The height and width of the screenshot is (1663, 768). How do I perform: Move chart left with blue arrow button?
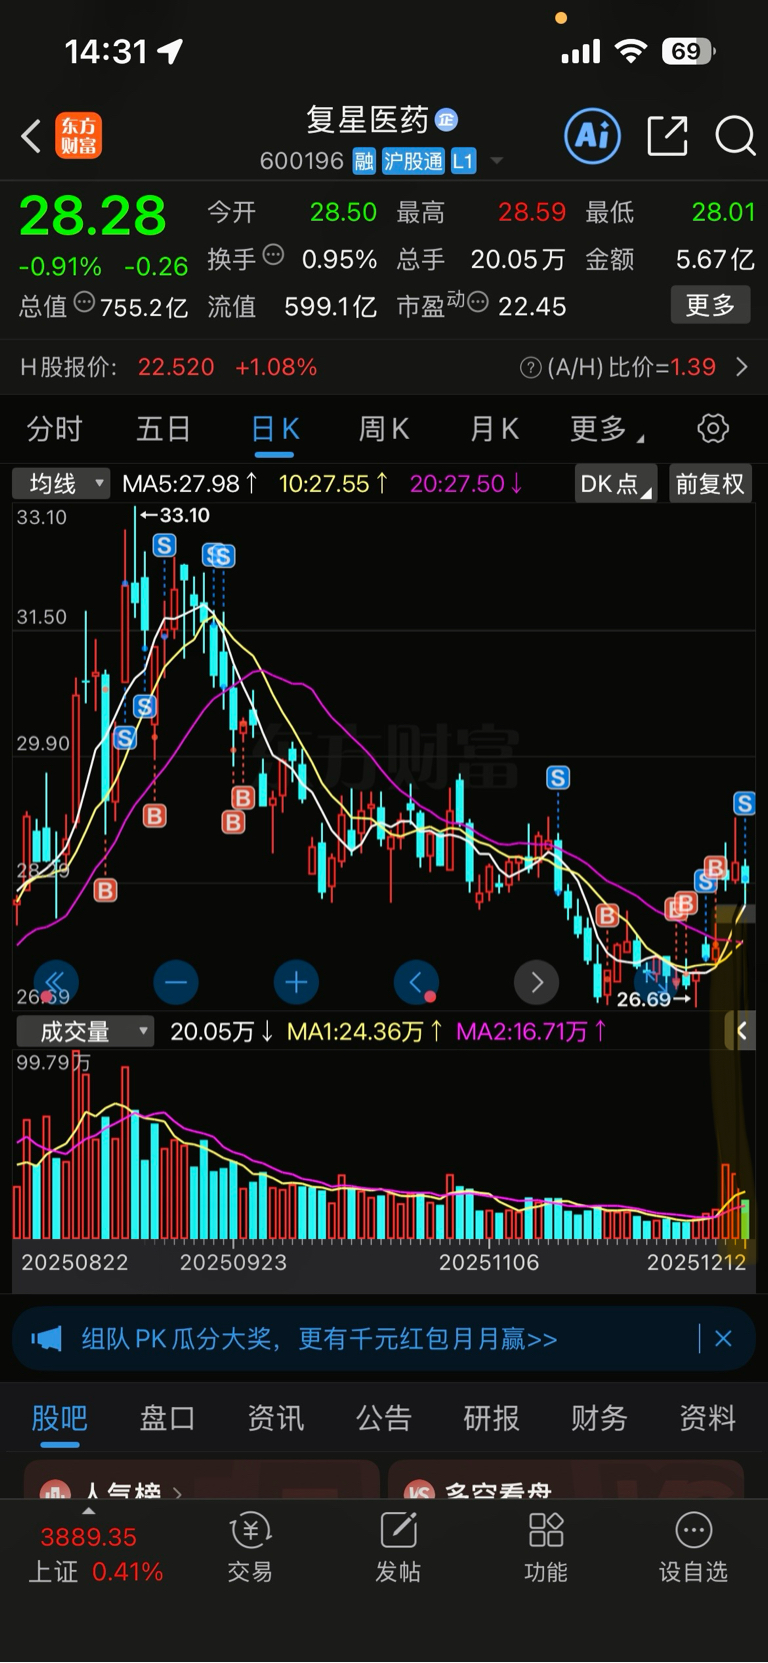[417, 983]
